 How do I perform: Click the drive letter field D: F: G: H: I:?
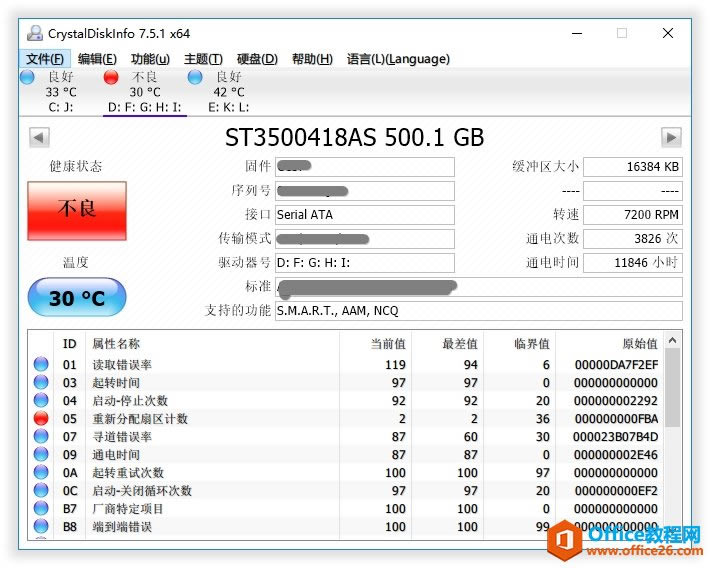365,263
